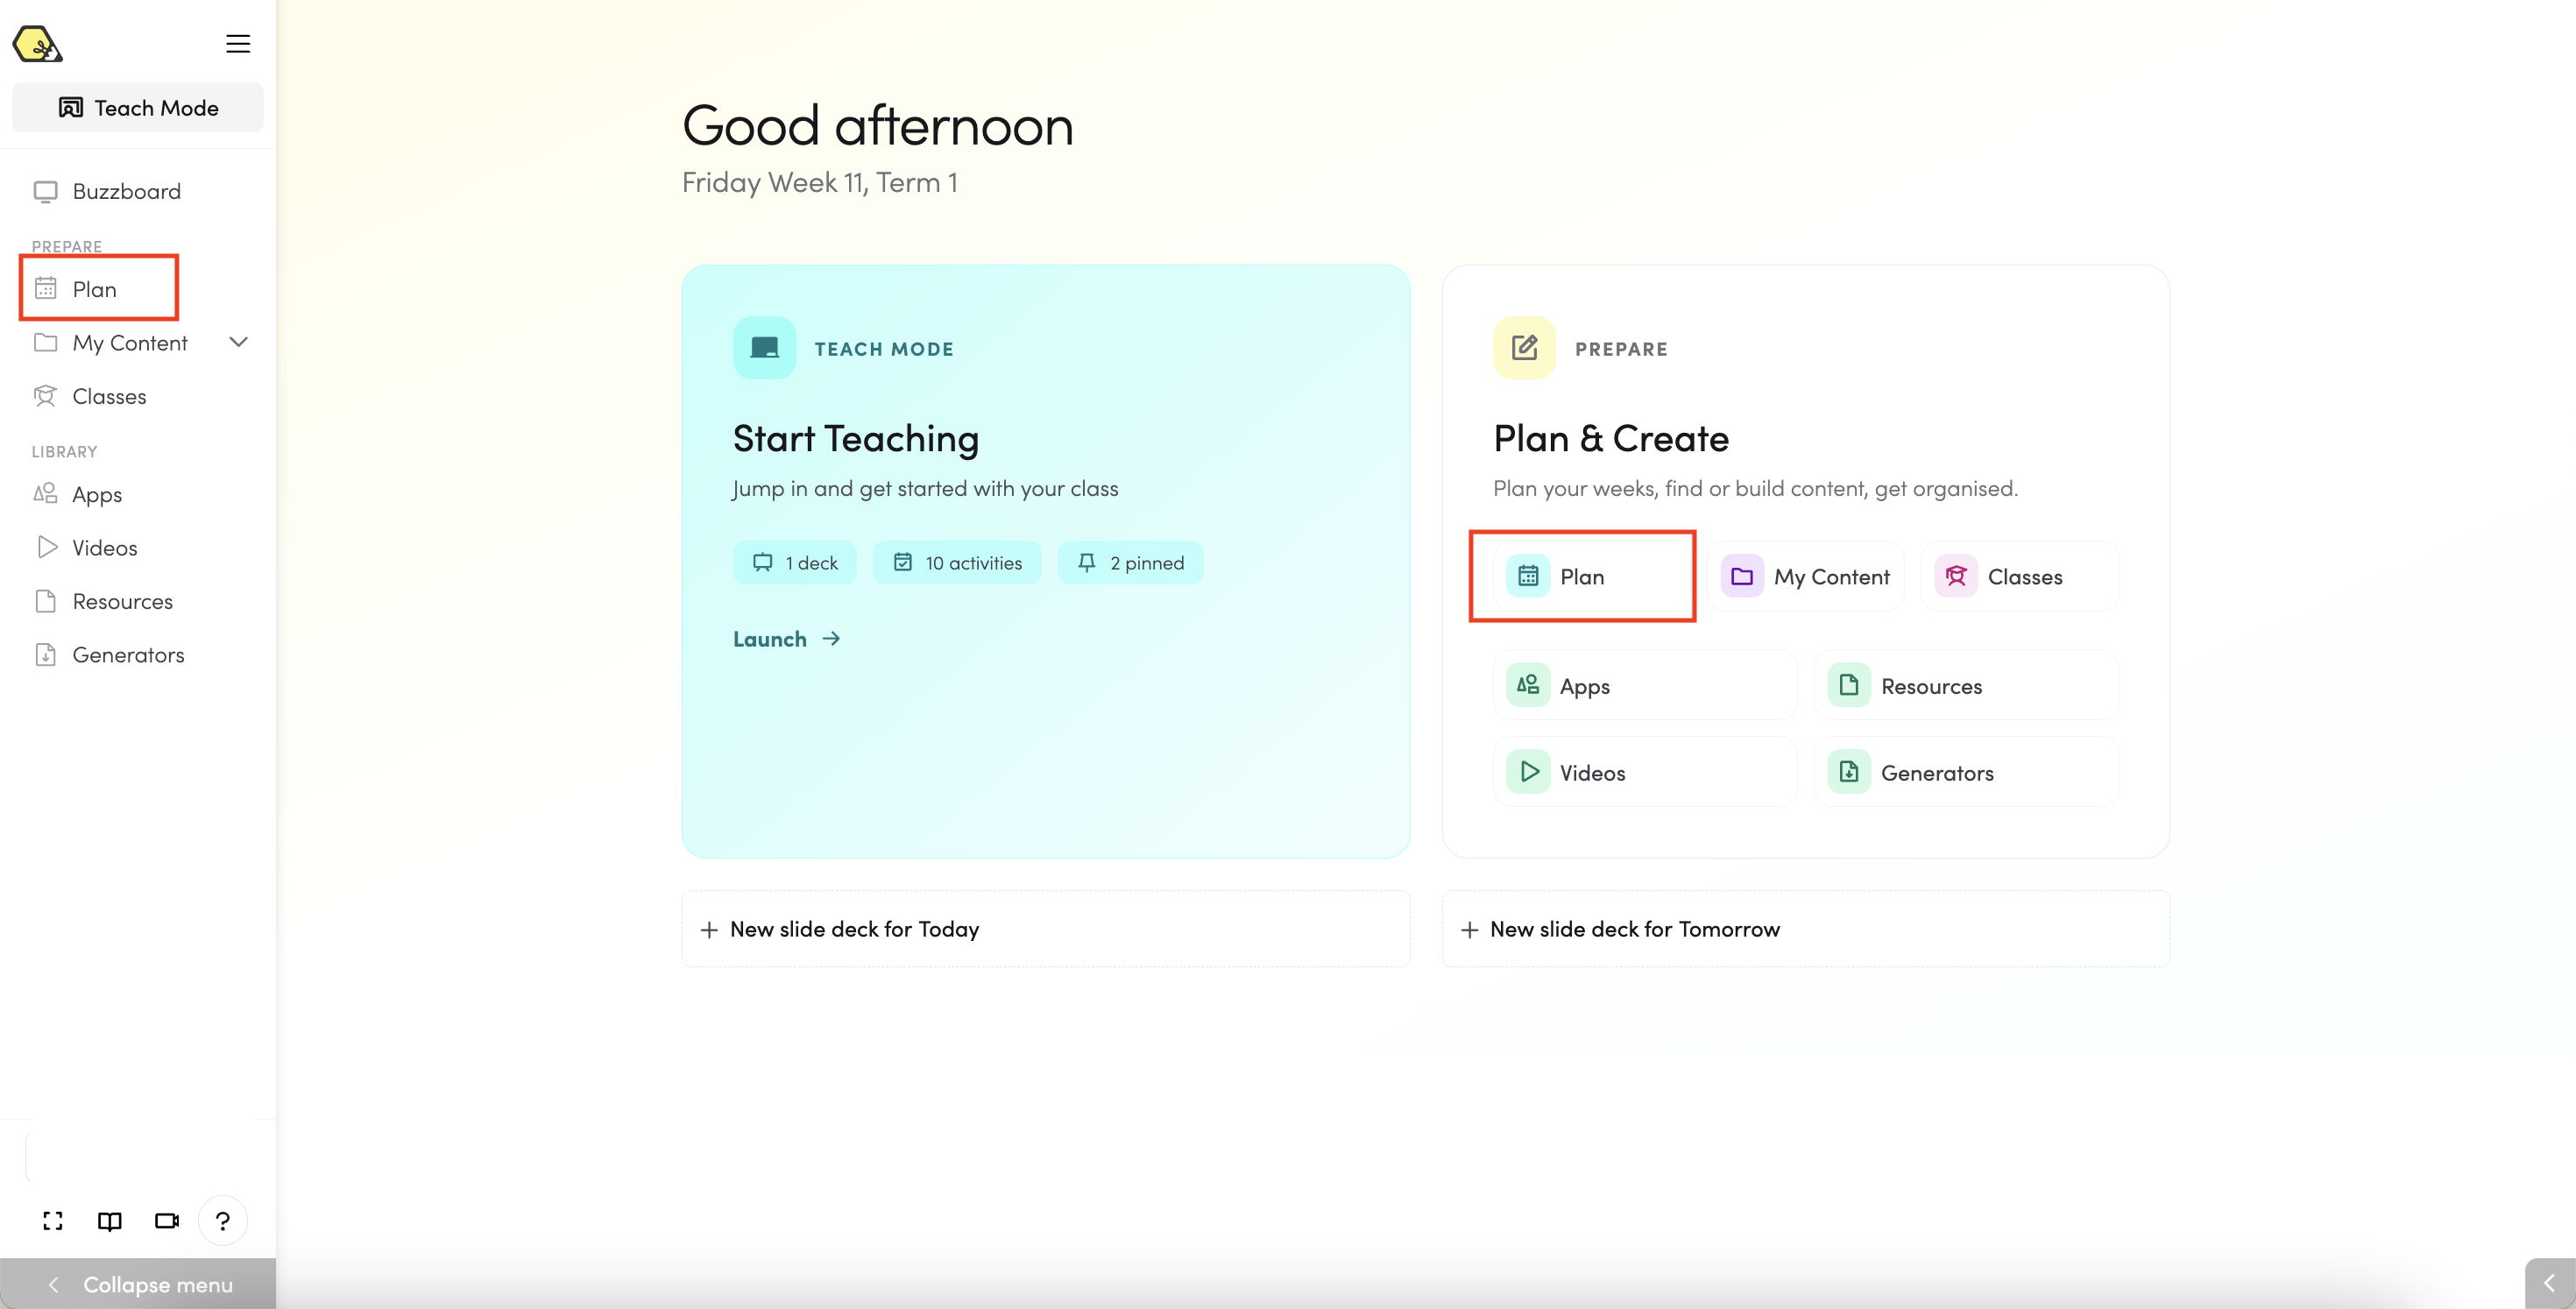
Task: Open Videos card in Plan & Create
Action: (x=1644, y=772)
